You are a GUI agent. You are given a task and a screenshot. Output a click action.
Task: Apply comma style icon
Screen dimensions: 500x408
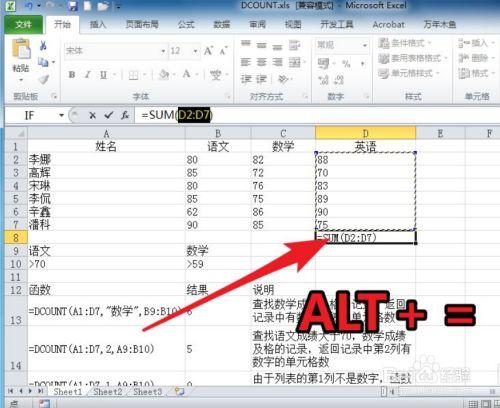click(363, 63)
